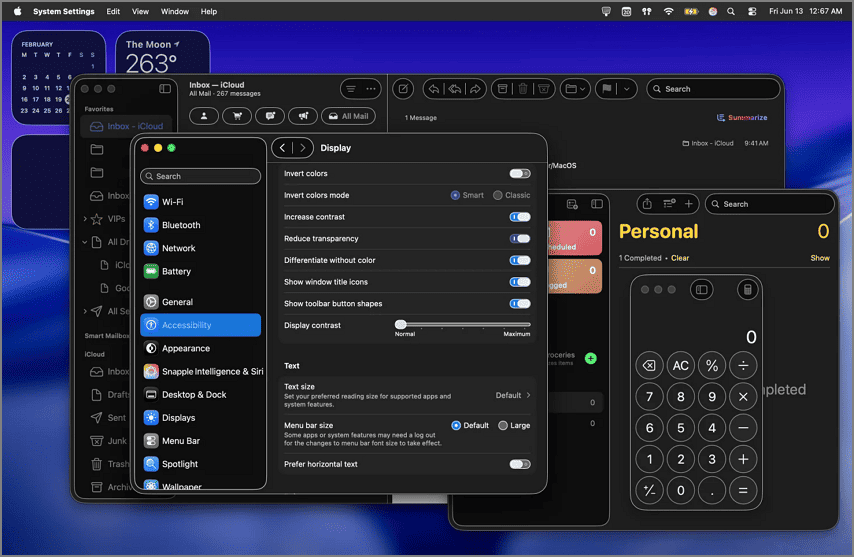Click the Display contrast slider handle
The image size is (854, 557).
(x=400, y=325)
